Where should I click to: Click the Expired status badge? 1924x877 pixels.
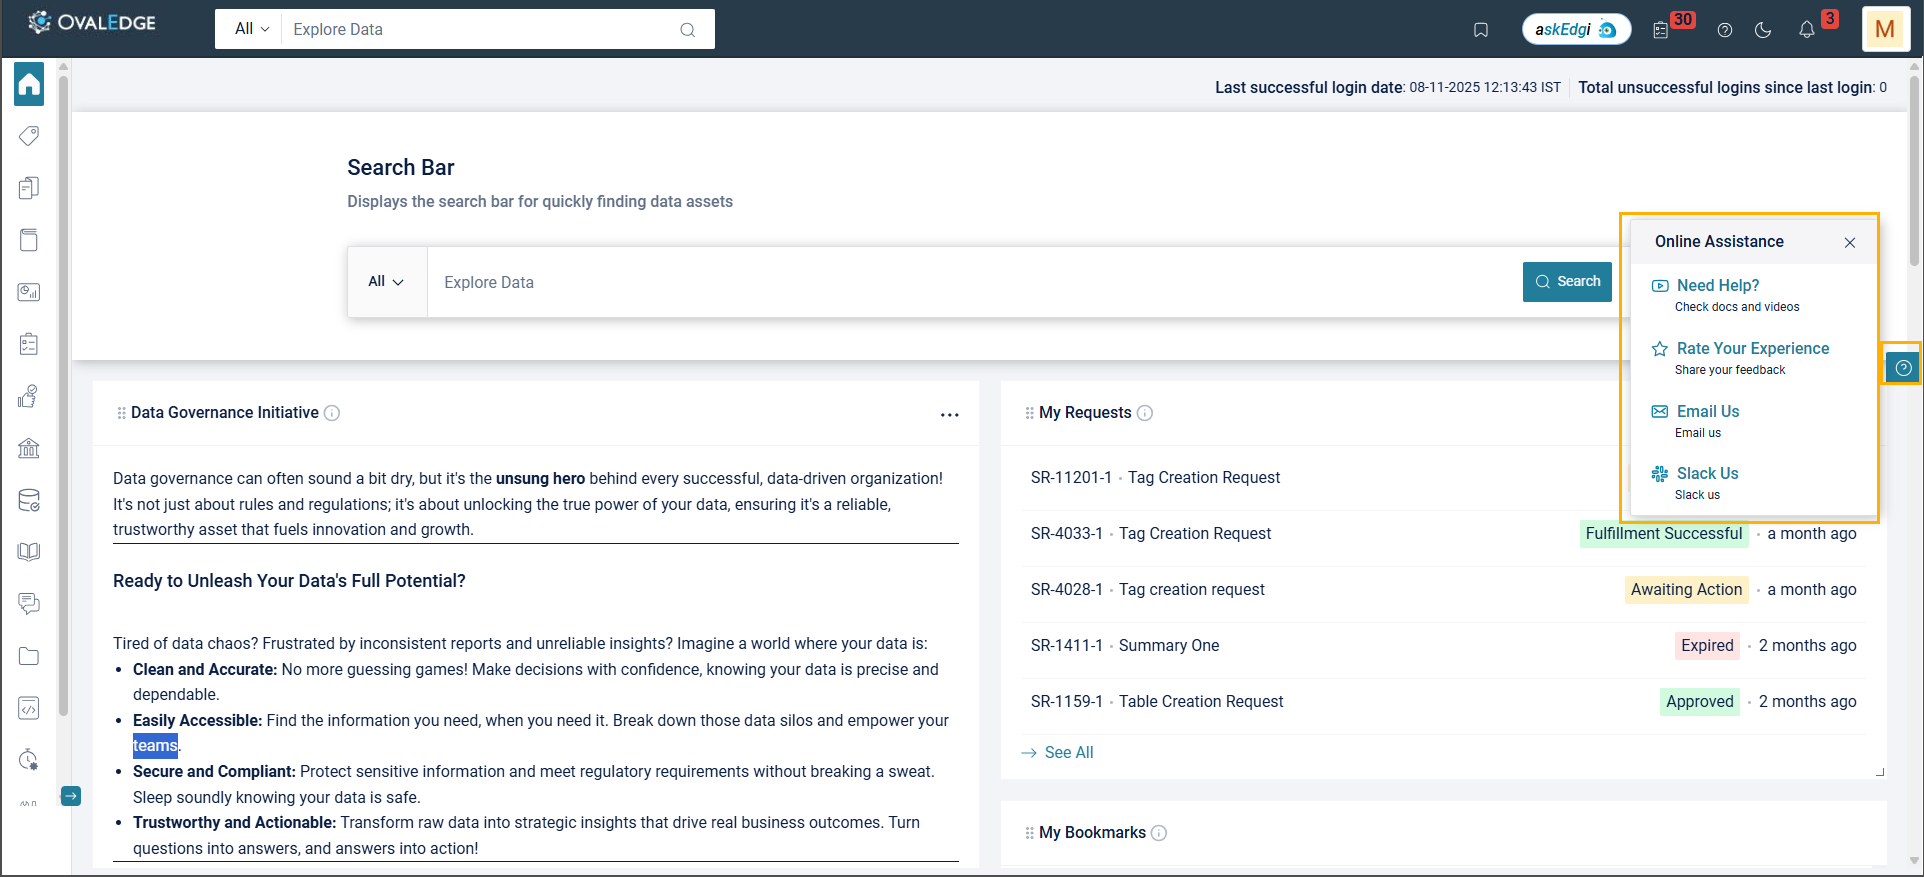coord(1707,646)
